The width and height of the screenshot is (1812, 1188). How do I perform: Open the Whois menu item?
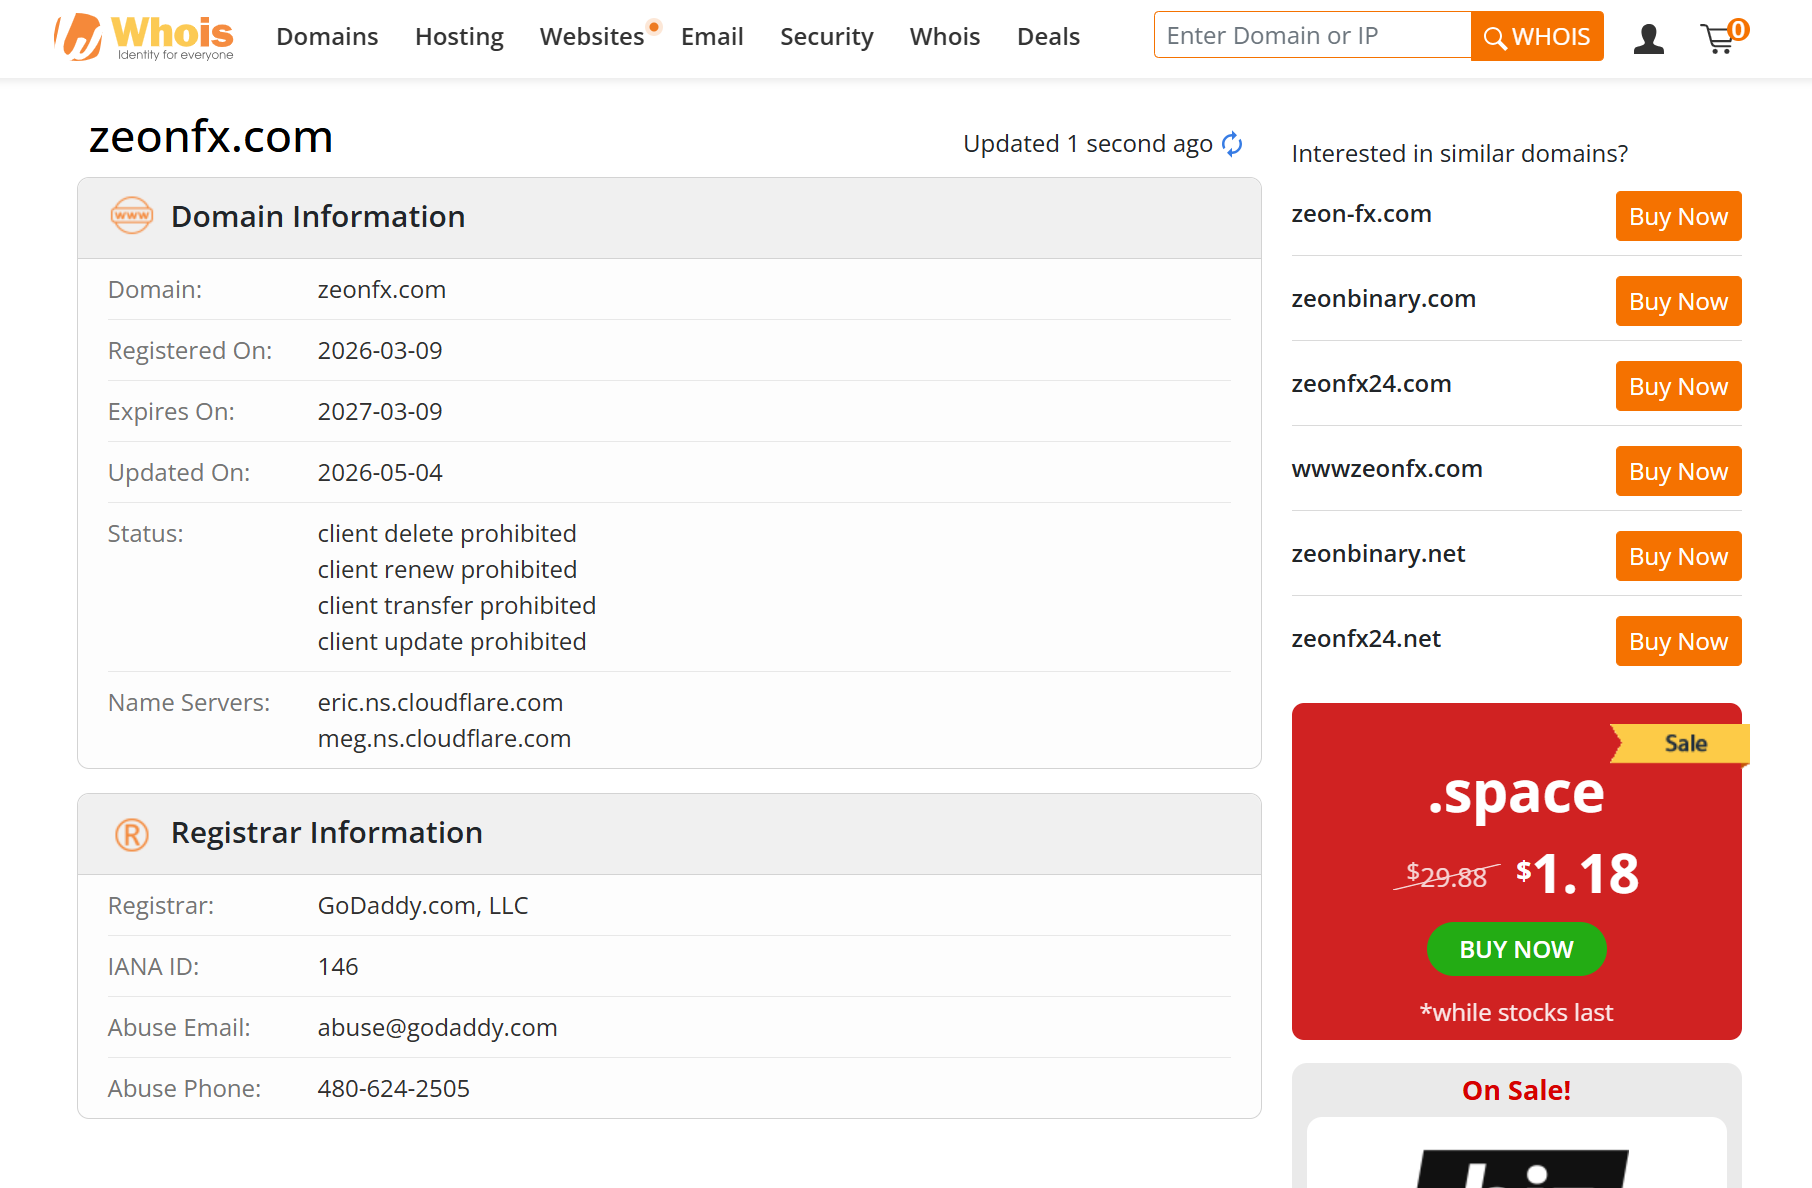click(945, 37)
